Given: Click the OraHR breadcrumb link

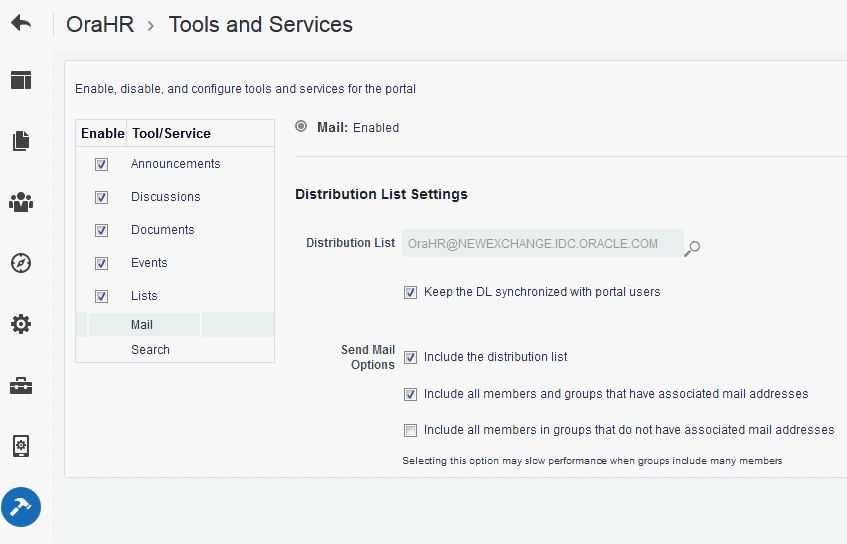Looking at the screenshot, I should click(100, 24).
